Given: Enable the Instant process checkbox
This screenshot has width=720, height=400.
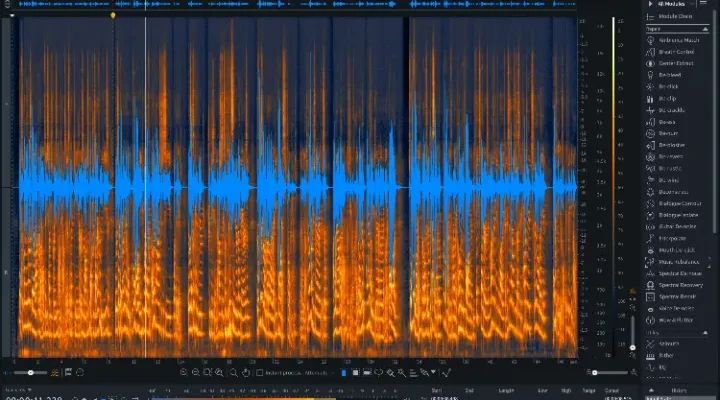Looking at the screenshot, I should tap(260, 373).
